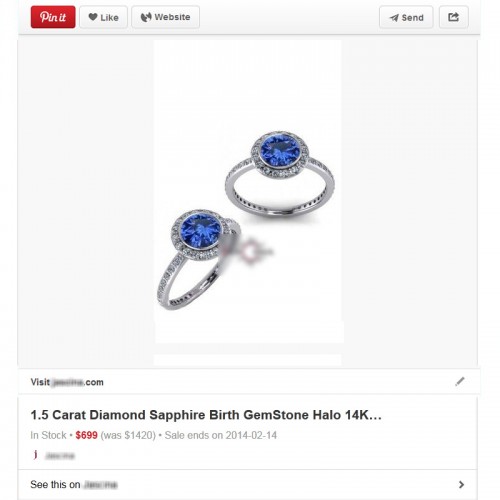Click the paper plane Send icon
500x500 pixels.
pos(394,18)
